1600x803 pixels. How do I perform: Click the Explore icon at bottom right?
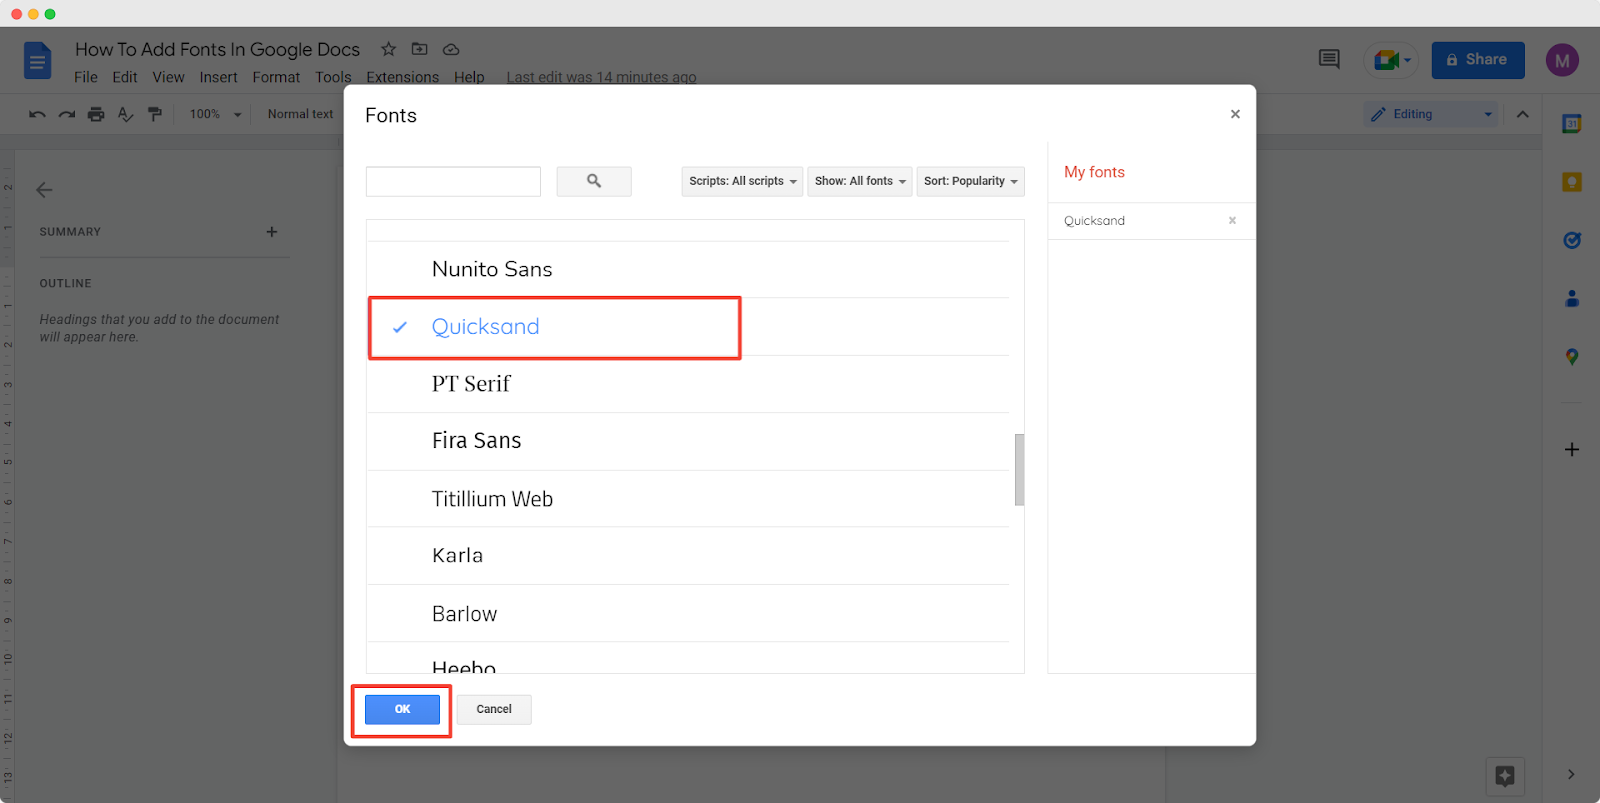[x=1505, y=776]
